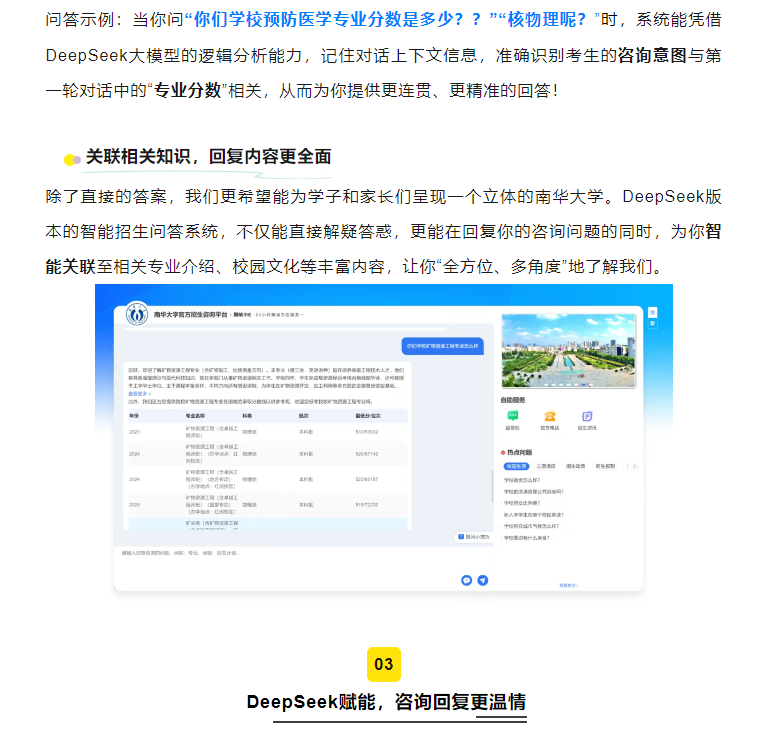Image resolution: width=766 pixels, height=732 pixels.
Task: Click the yellow dot beside 关联相关知识 heading
Action: point(71,159)
